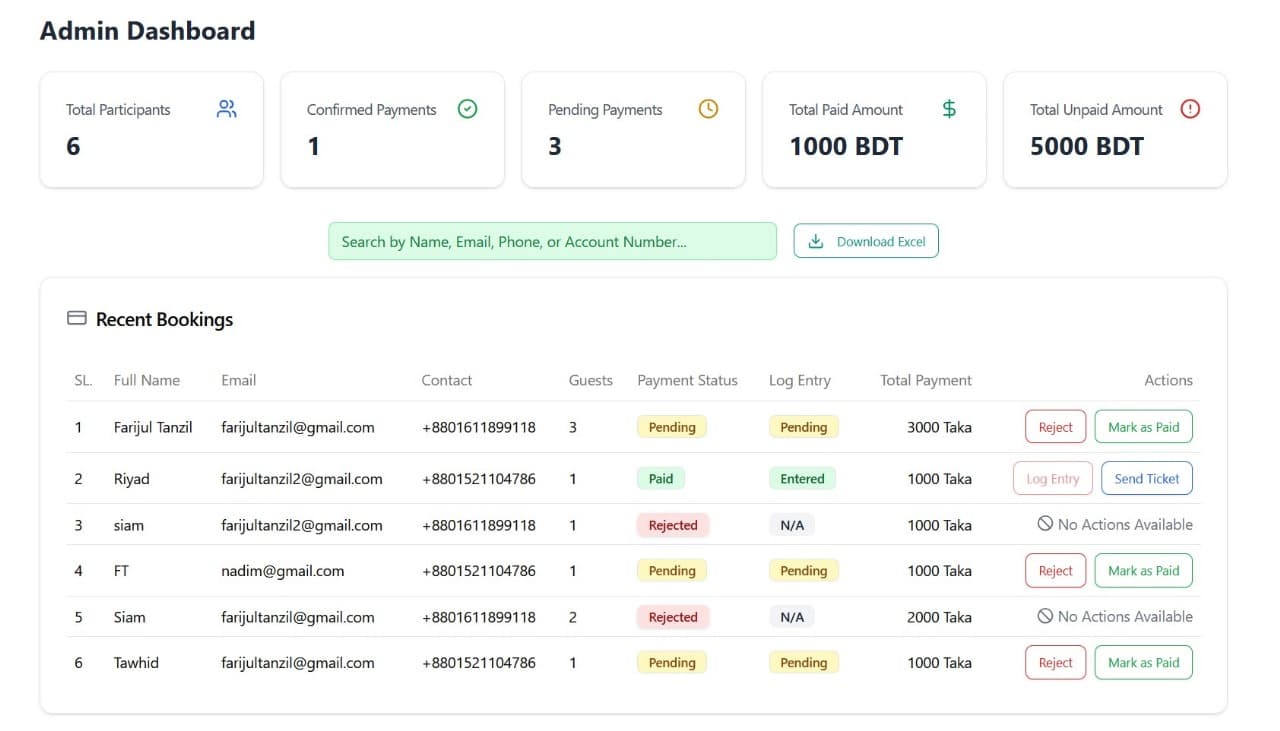Click the Confirmed Payments checkmark icon
Viewport: 1280px width, 731px height.
click(x=467, y=109)
